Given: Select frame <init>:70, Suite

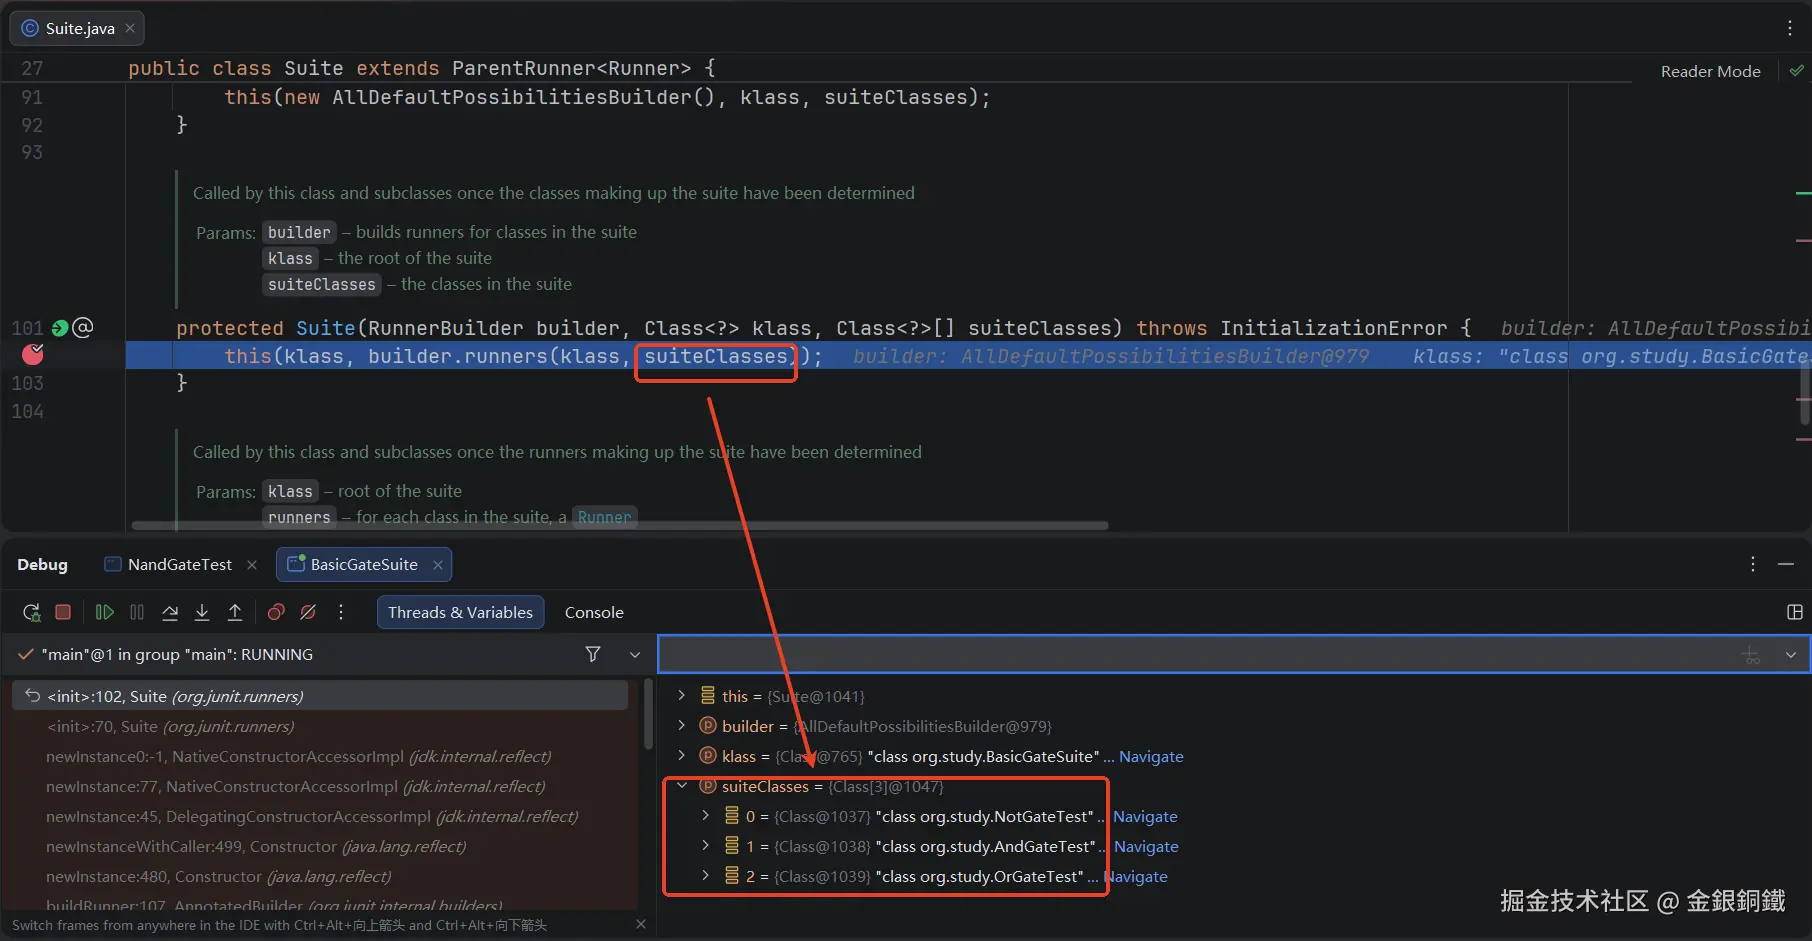Looking at the screenshot, I should [x=320, y=726].
